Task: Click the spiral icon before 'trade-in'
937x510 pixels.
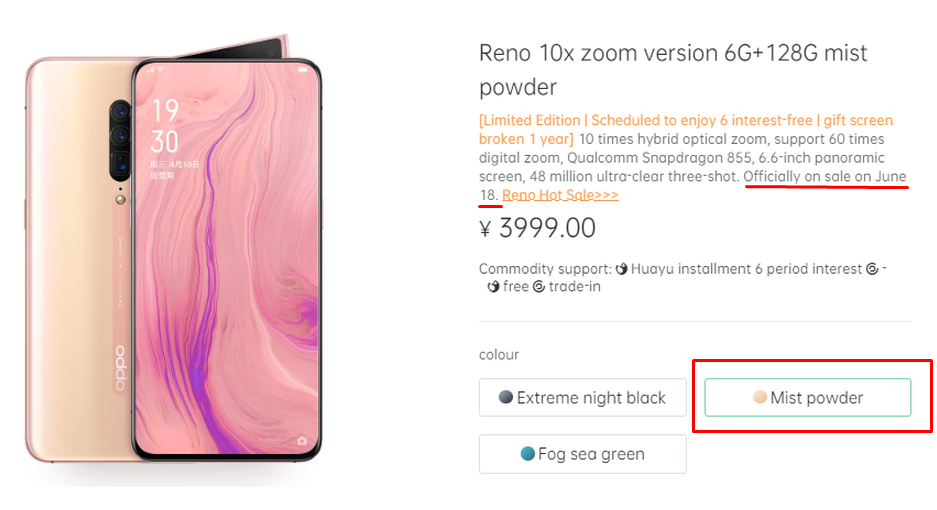Action: [x=539, y=287]
